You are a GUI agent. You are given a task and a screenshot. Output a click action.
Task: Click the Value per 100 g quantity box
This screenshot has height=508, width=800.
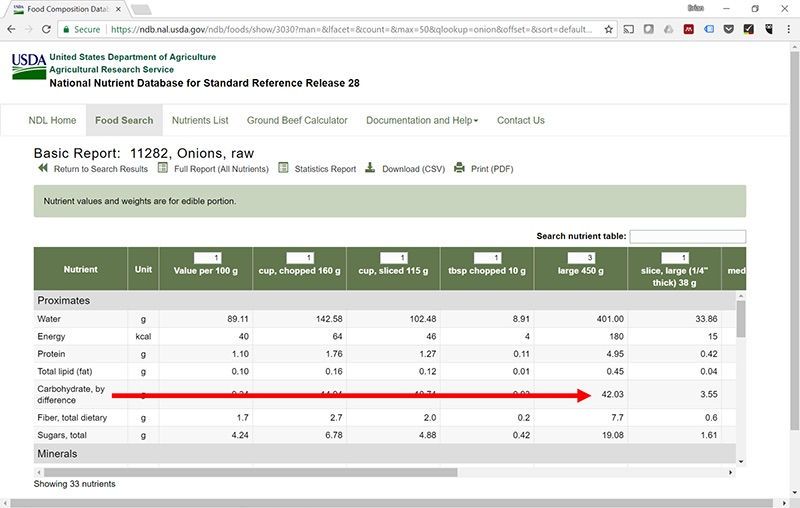[207, 258]
